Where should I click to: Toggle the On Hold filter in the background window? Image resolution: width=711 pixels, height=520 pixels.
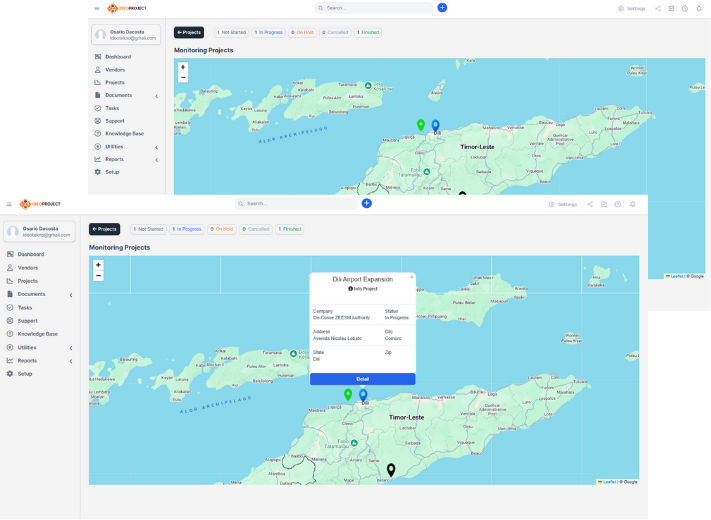pos(304,32)
